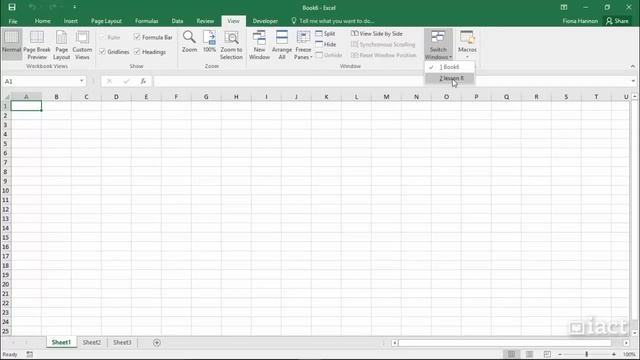Click the Page Layout status bar icon
The image size is (640, 360).
point(529,354)
